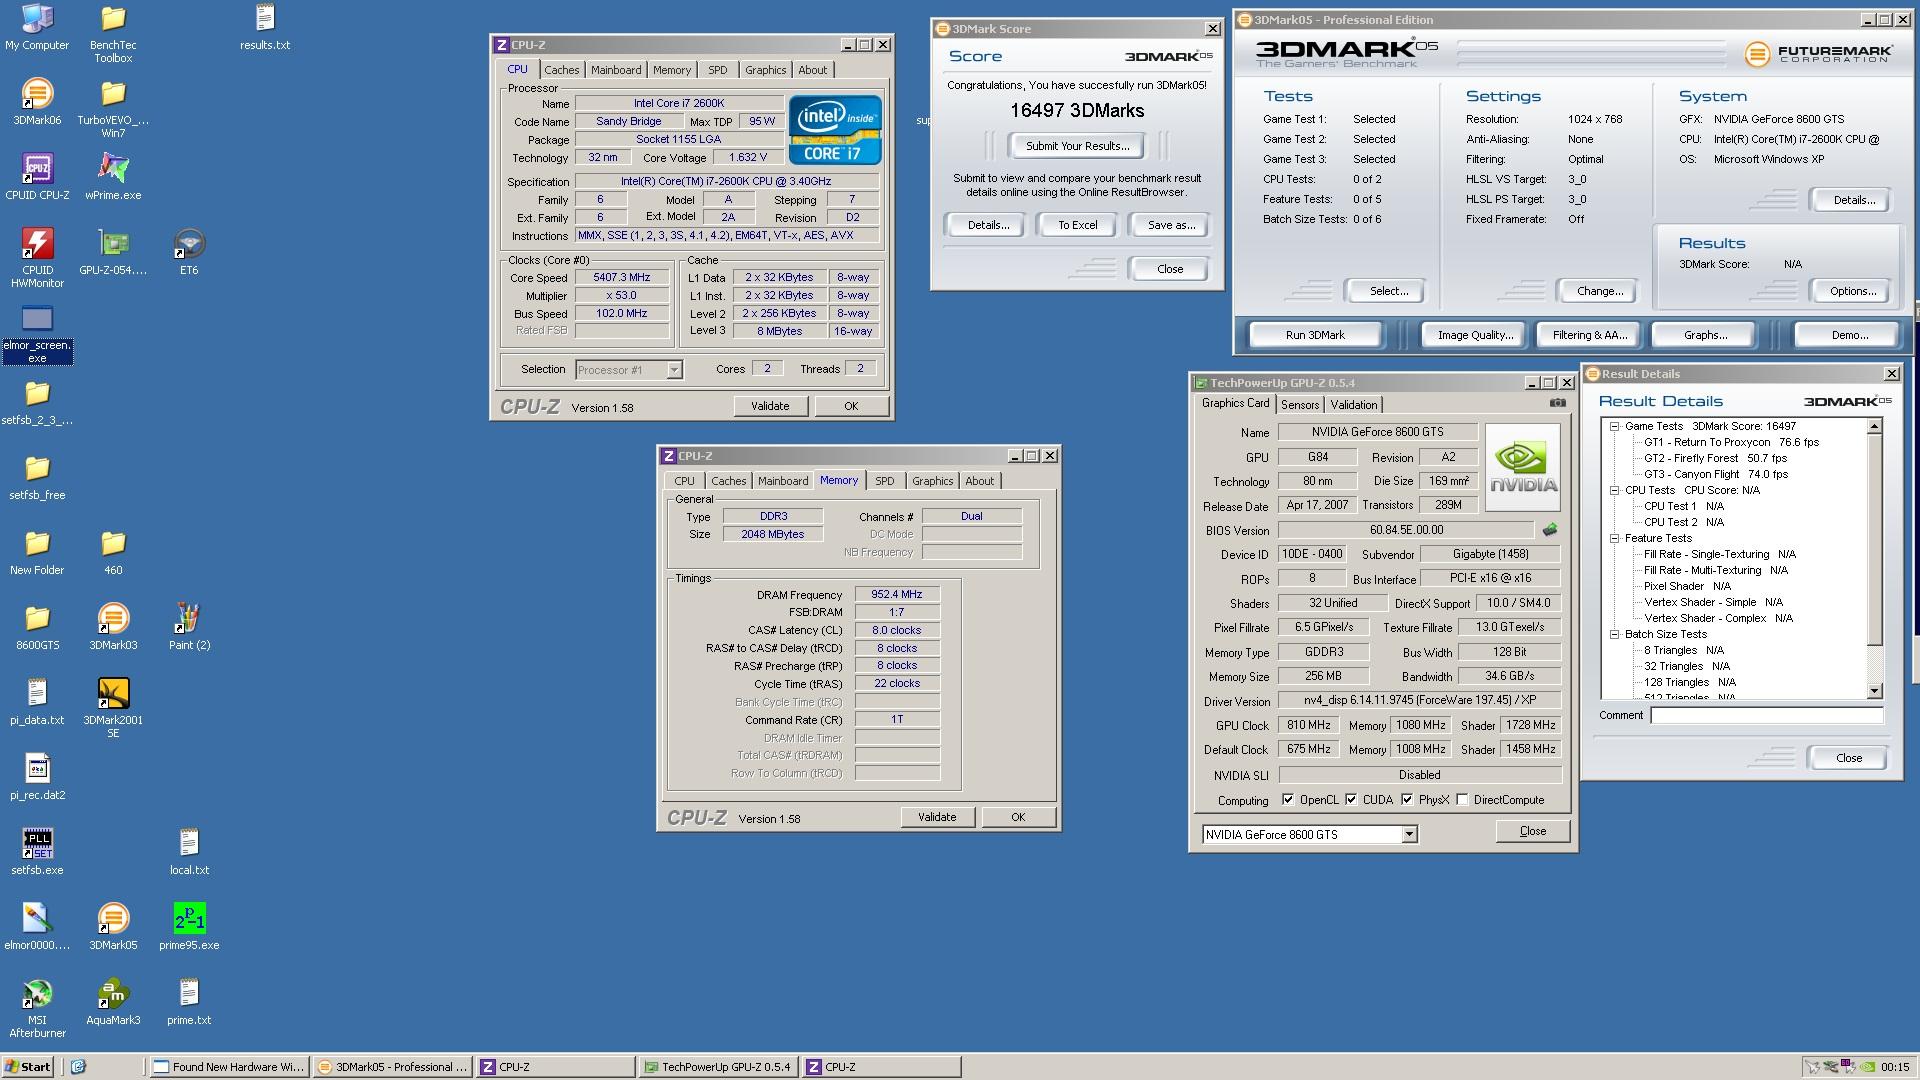Click Select tests button in 3DMark05
The height and width of the screenshot is (1080, 1920).
click(x=1388, y=291)
